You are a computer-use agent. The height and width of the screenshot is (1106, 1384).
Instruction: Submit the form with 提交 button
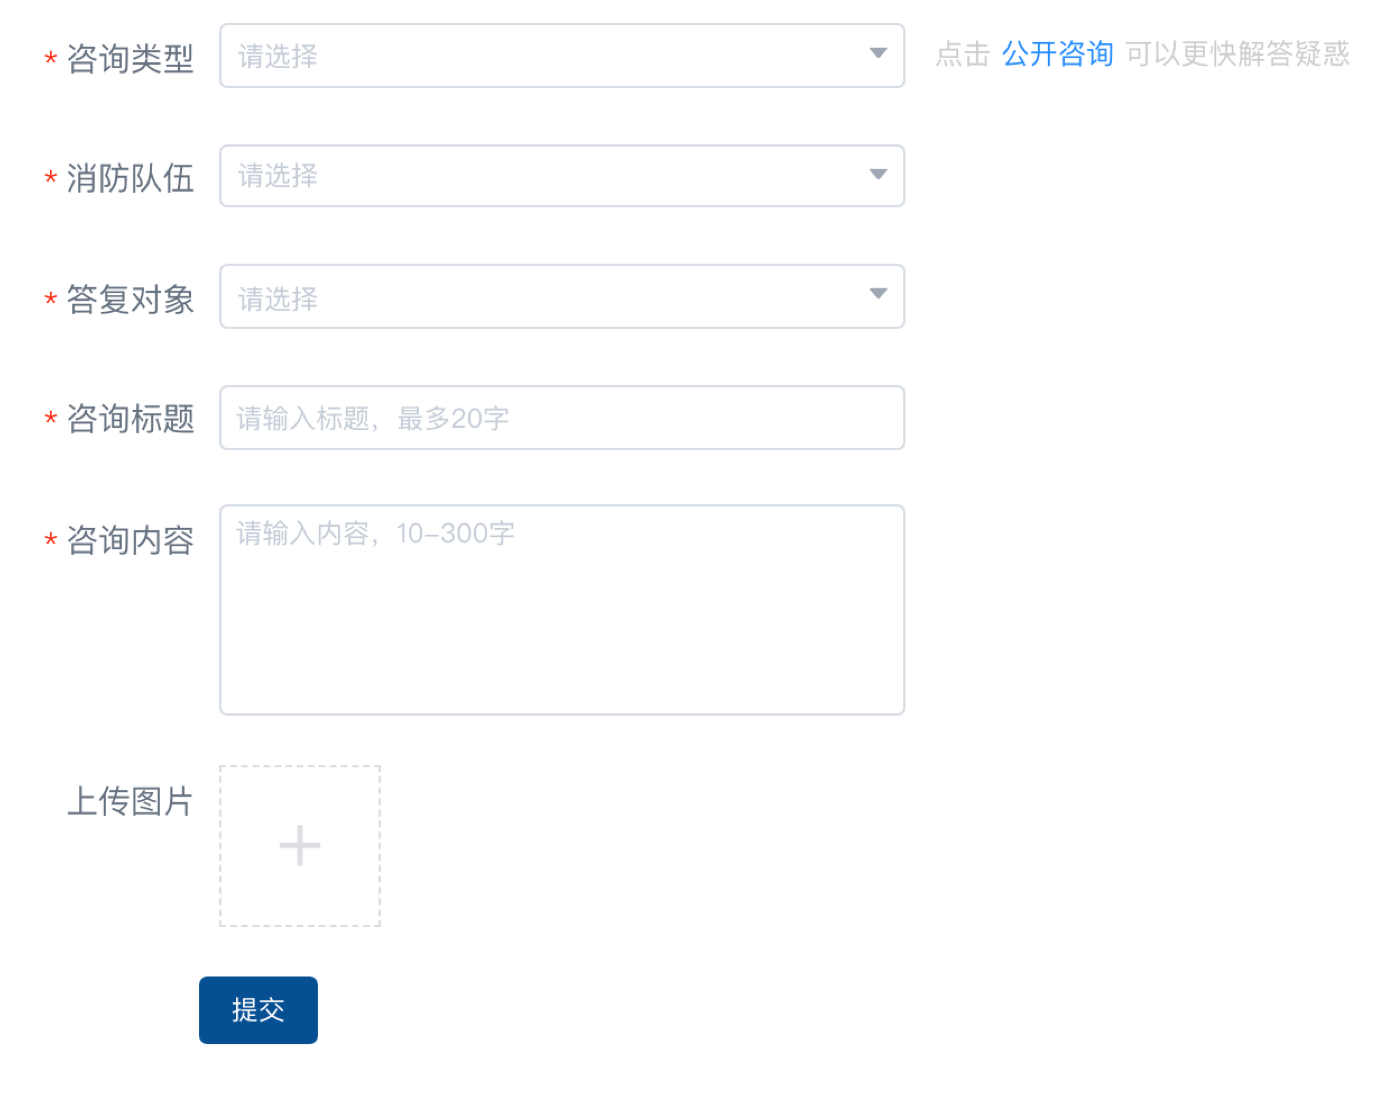(x=258, y=1010)
